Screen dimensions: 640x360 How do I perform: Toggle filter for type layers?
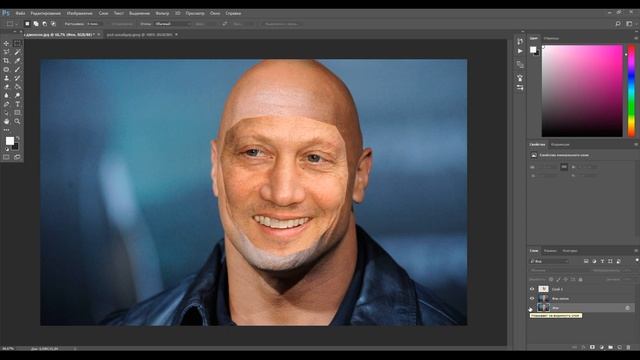click(602, 261)
